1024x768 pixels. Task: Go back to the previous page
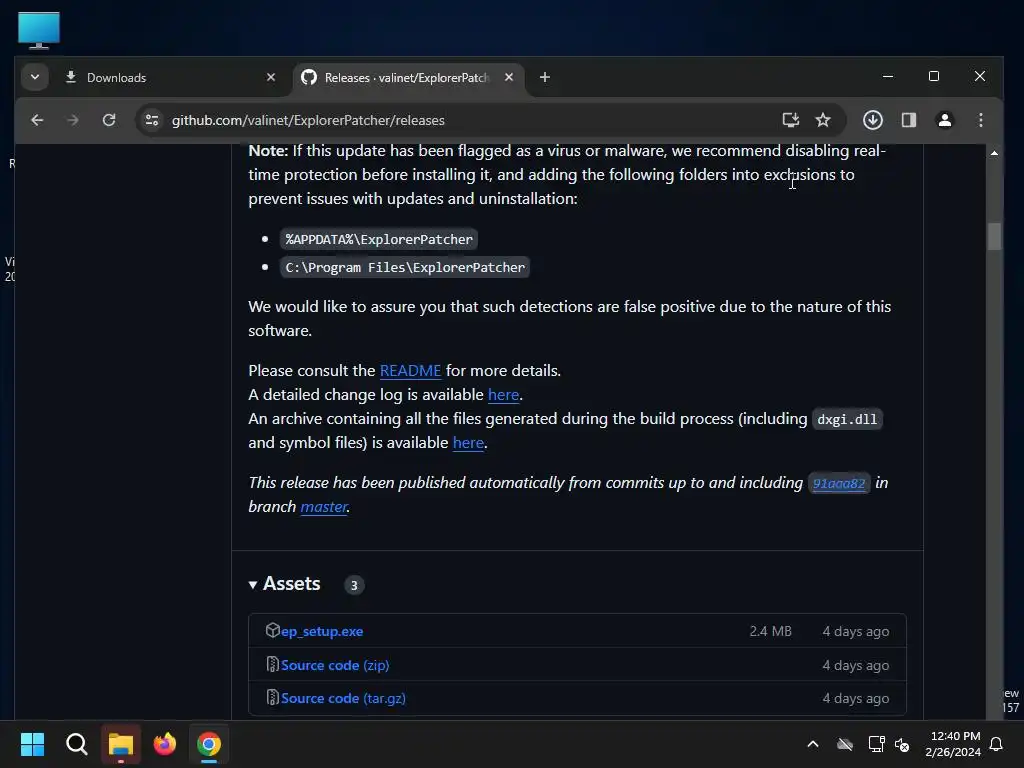(x=37, y=120)
